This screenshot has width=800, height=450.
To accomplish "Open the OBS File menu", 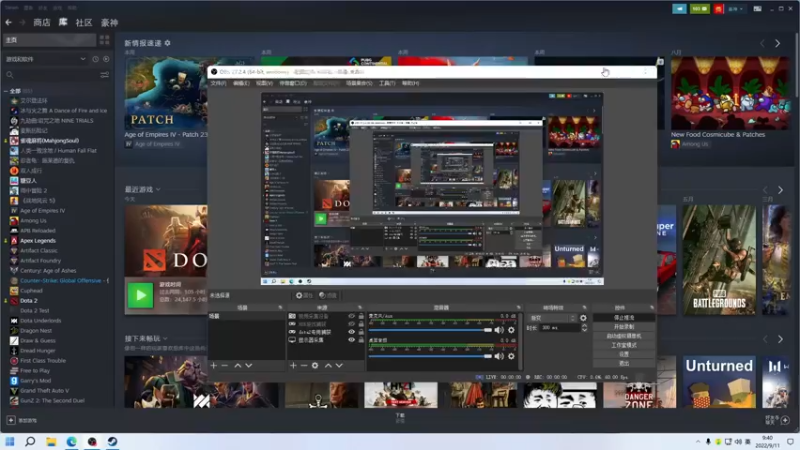I will [x=218, y=83].
